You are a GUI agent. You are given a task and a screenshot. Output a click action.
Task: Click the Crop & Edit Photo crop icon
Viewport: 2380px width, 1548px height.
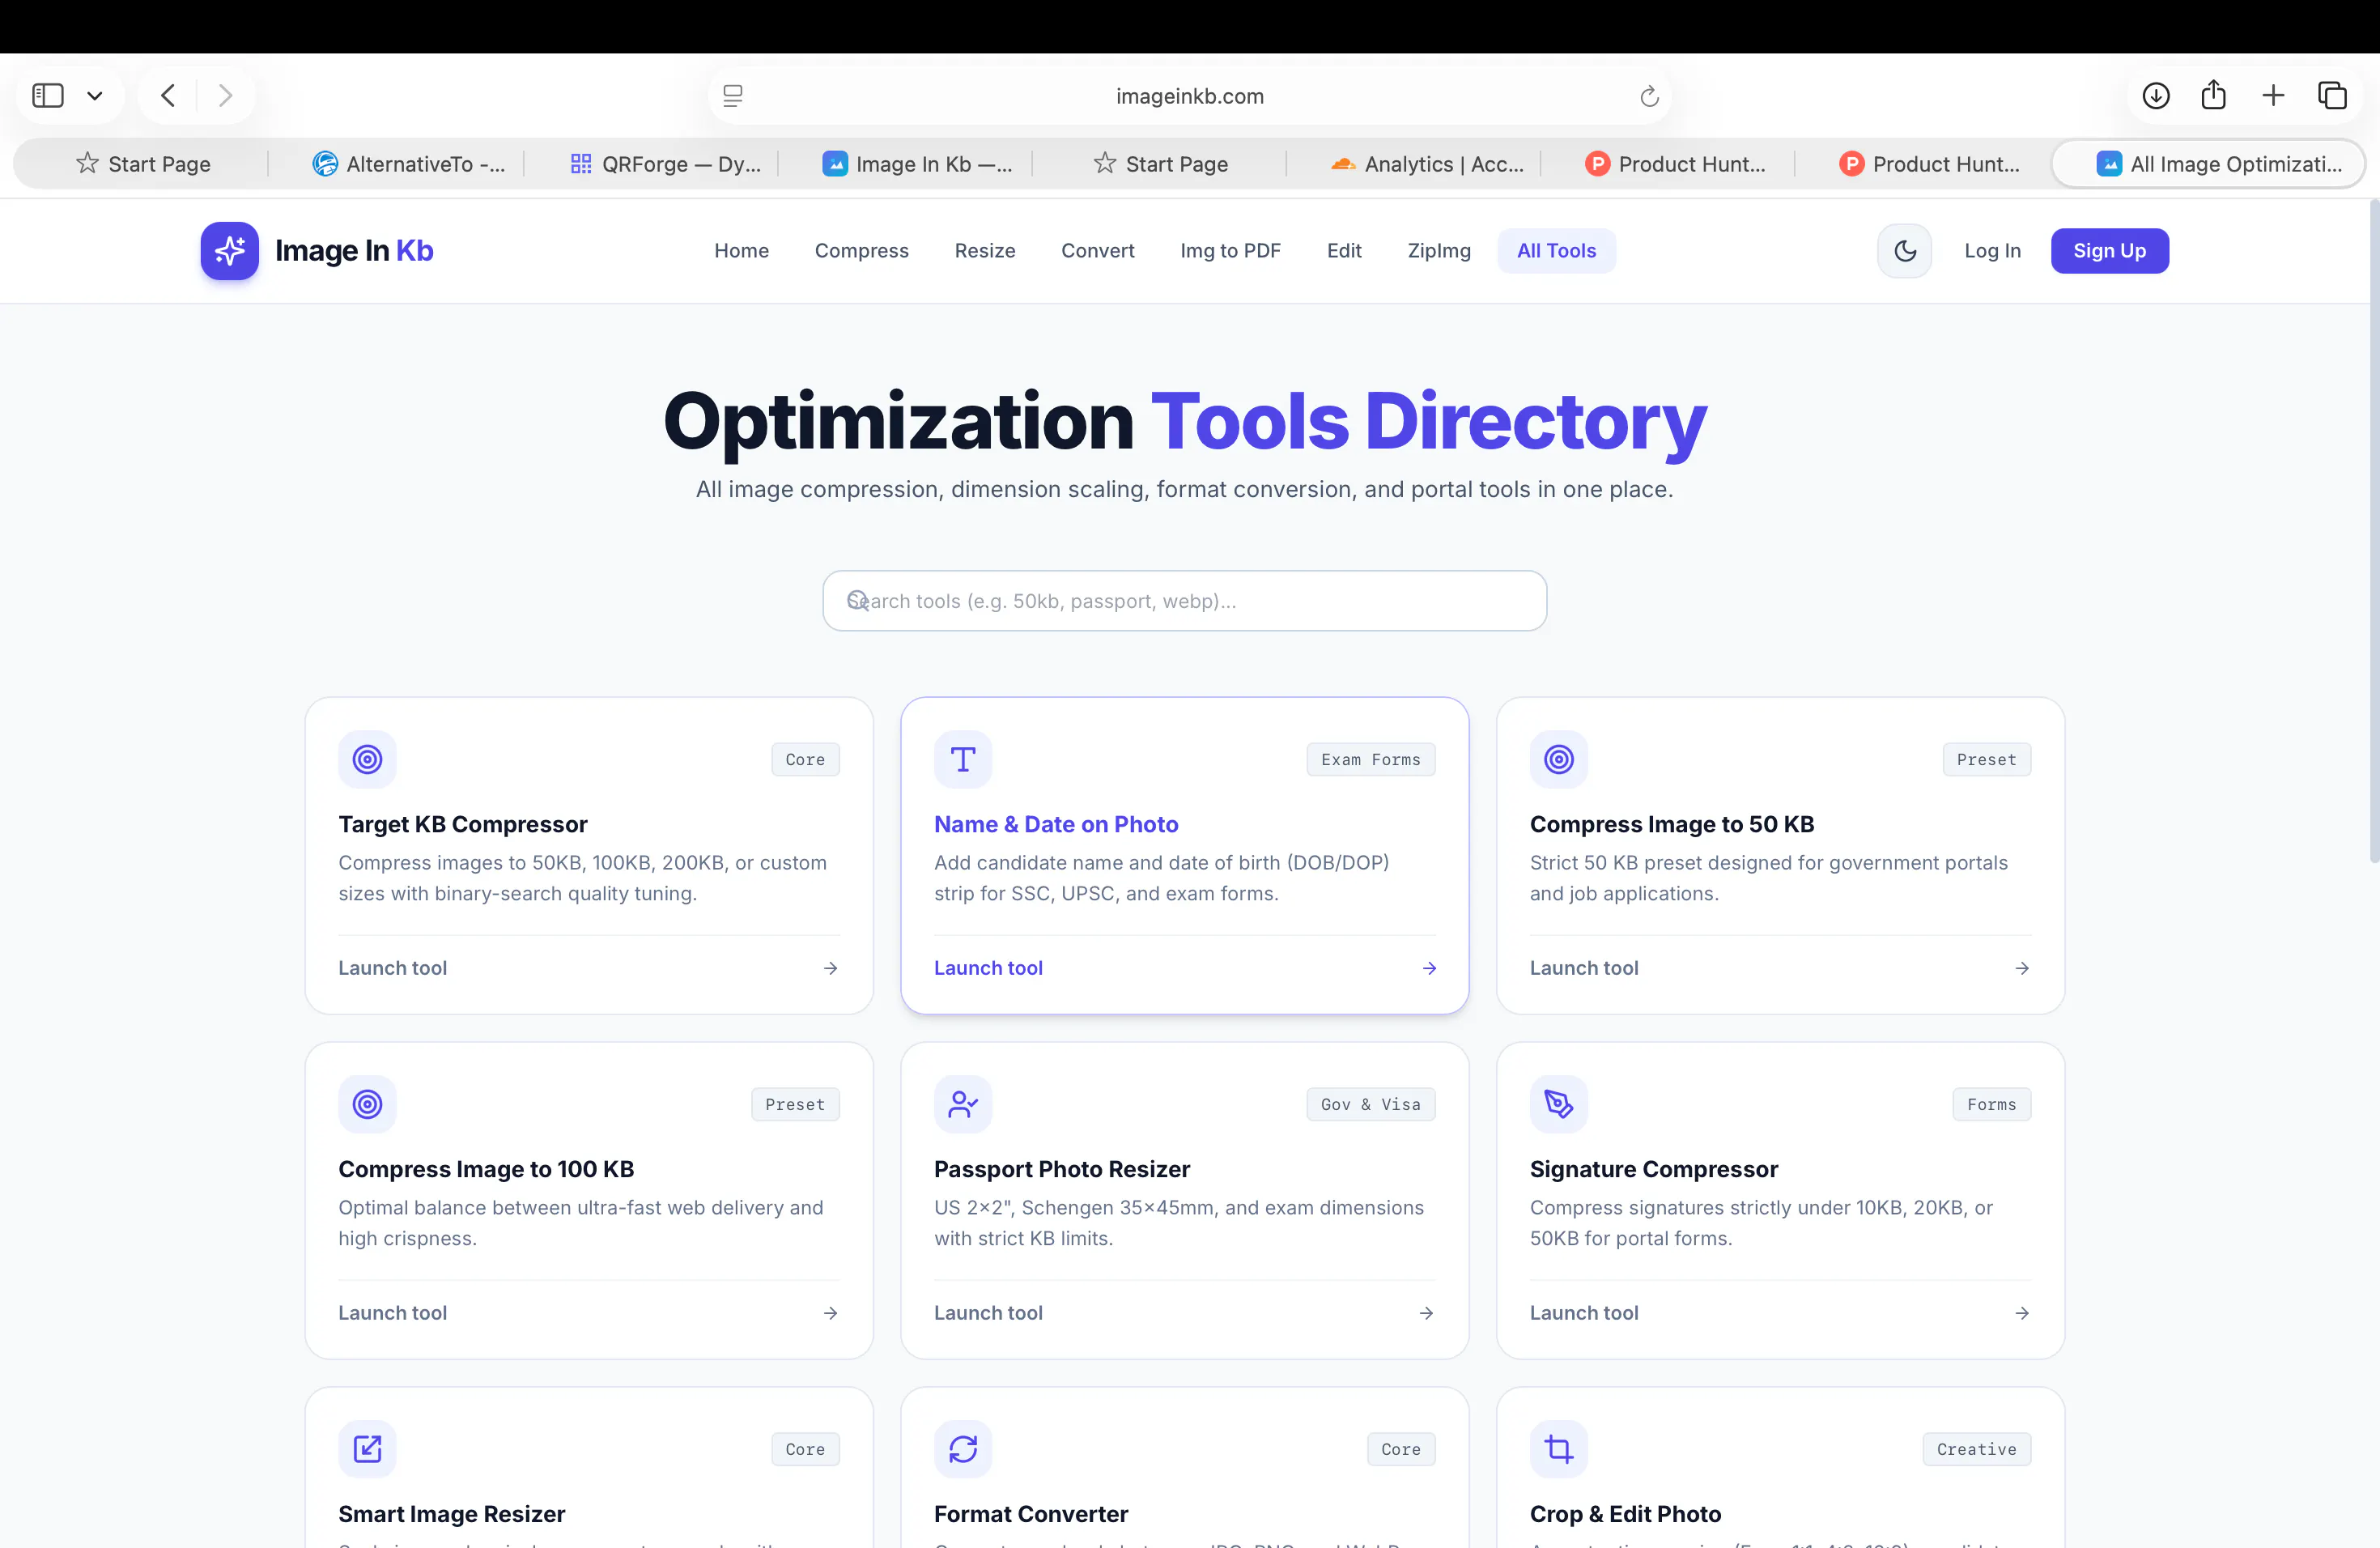click(x=1559, y=1450)
